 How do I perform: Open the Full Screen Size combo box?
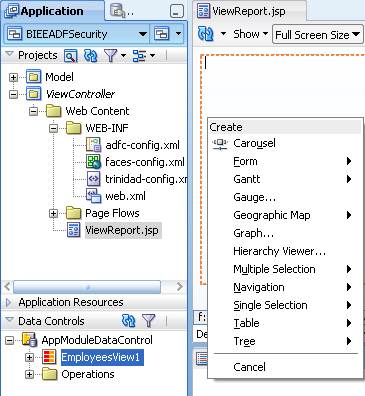(x=318, y=34)
